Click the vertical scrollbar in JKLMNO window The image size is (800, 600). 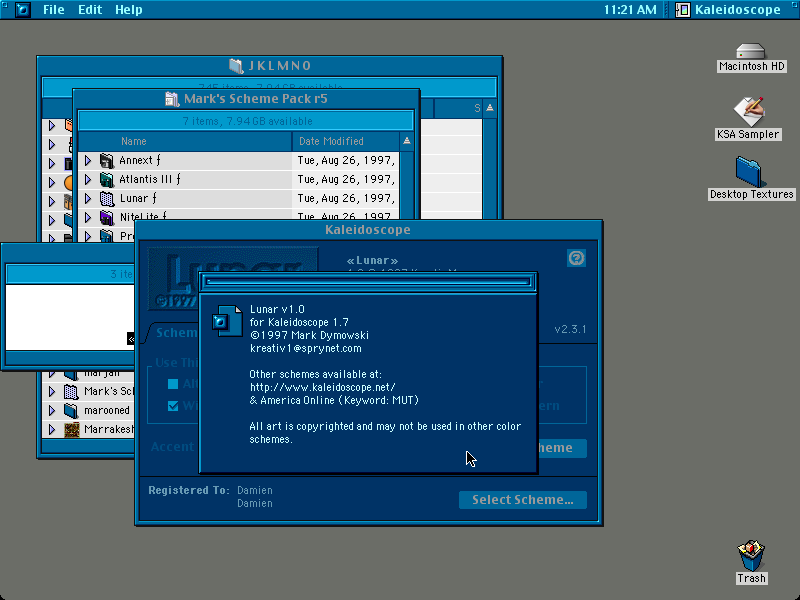(x=490, y=168)
